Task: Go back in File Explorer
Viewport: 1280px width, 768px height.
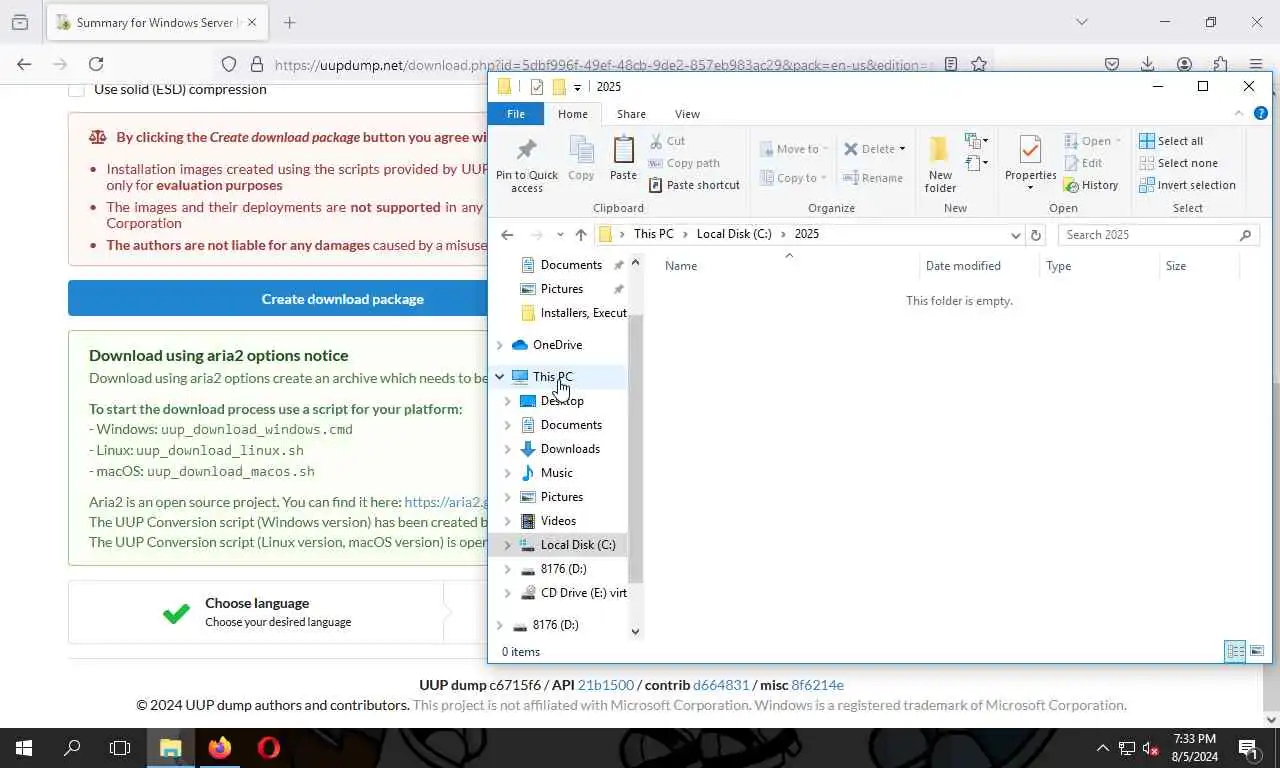Action: click(507, 235)
